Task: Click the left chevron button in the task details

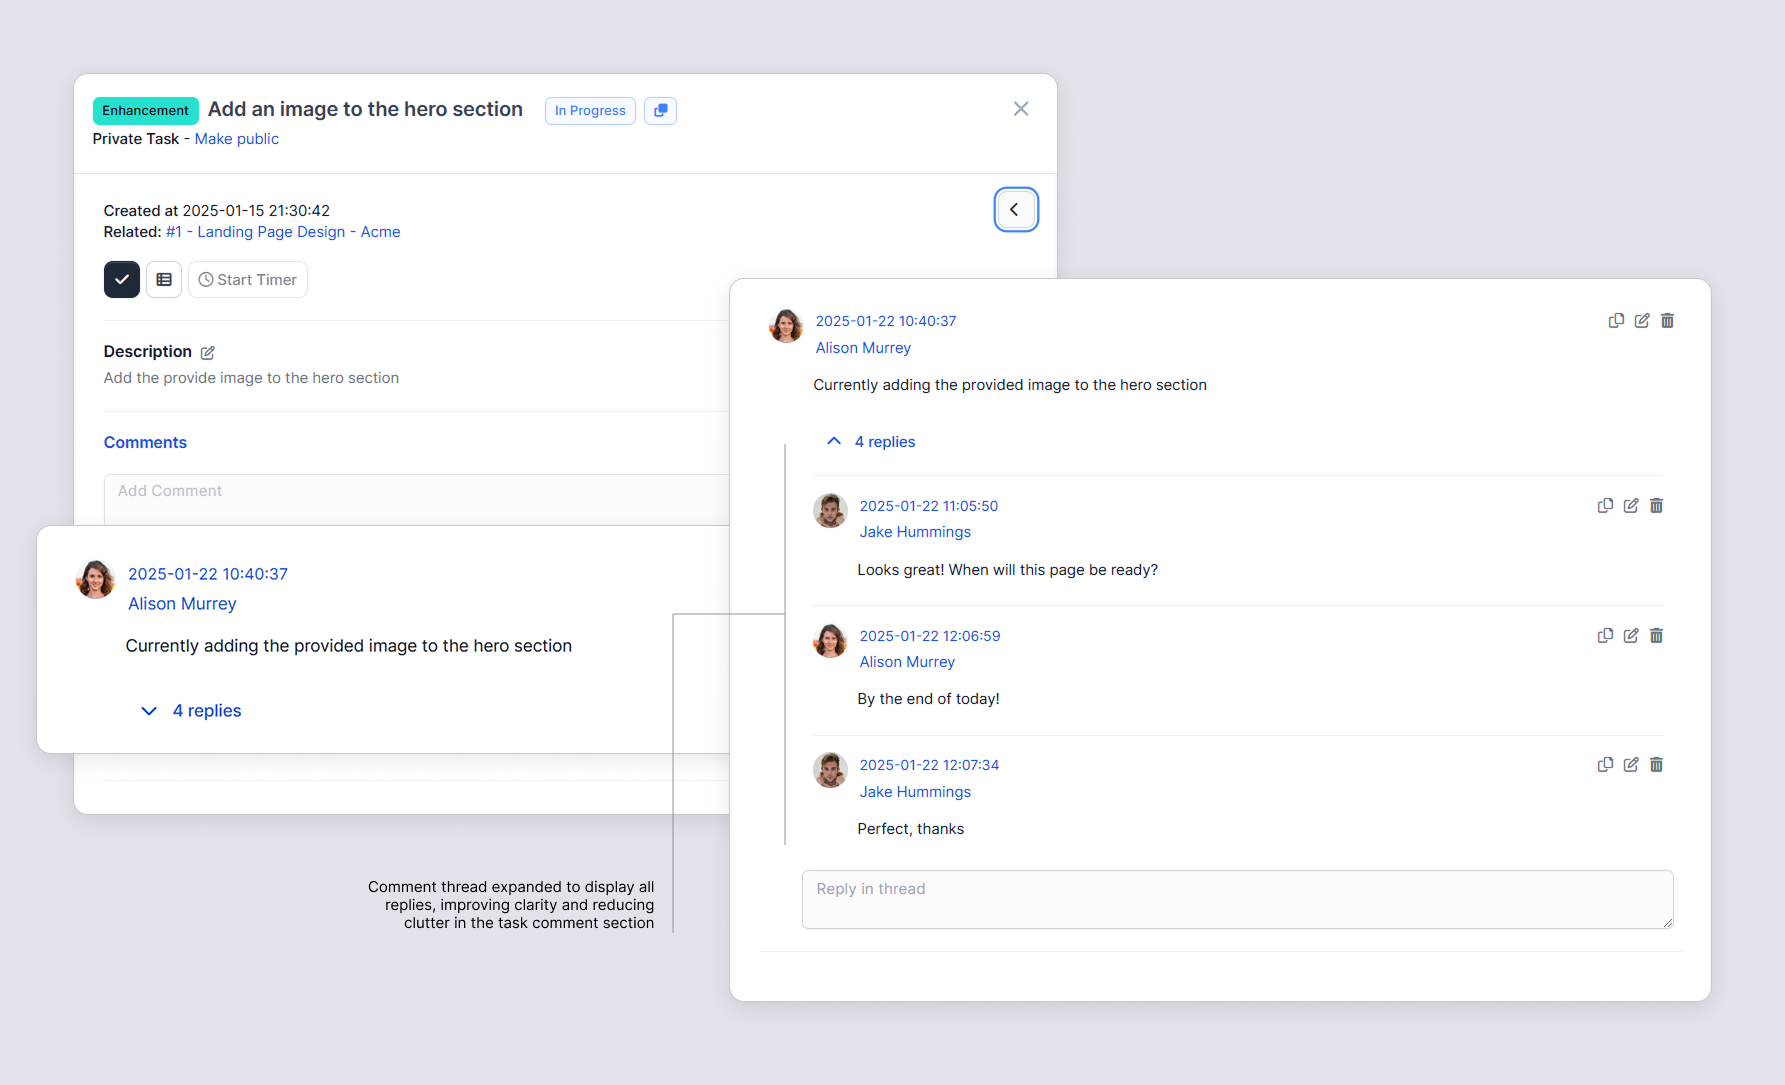Action: click(x=1015, y=209)
